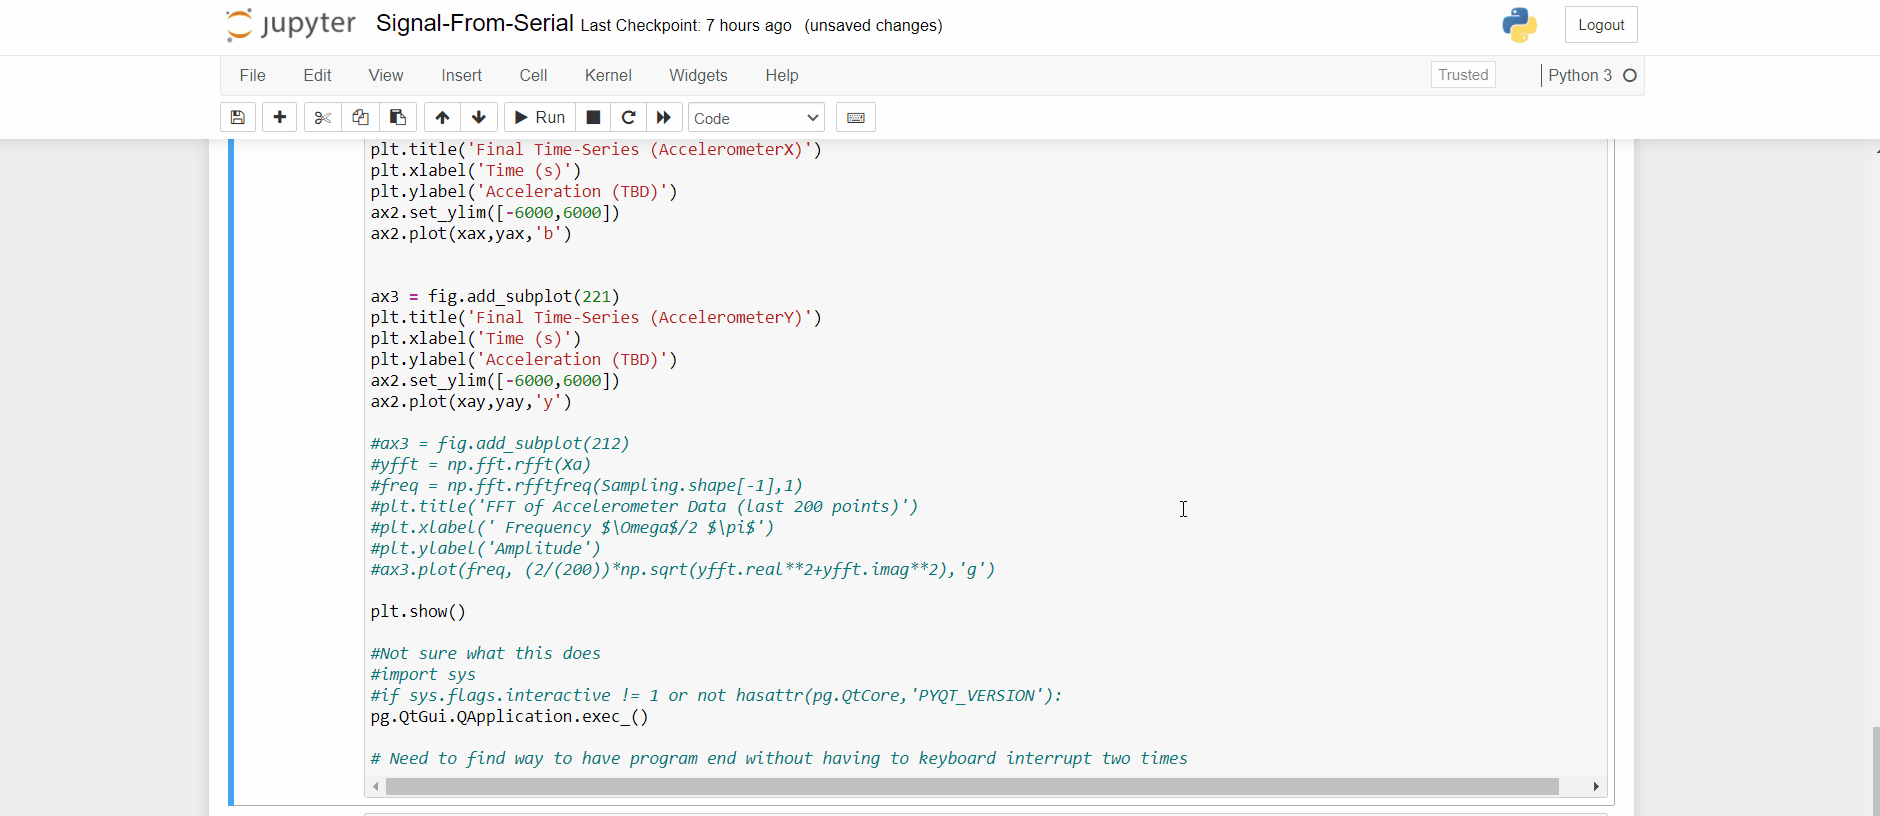Image resolution: width=1880 pixels, height=816 pixels.
Task: Open the Widgets menu
Action: tap(698, 76)
